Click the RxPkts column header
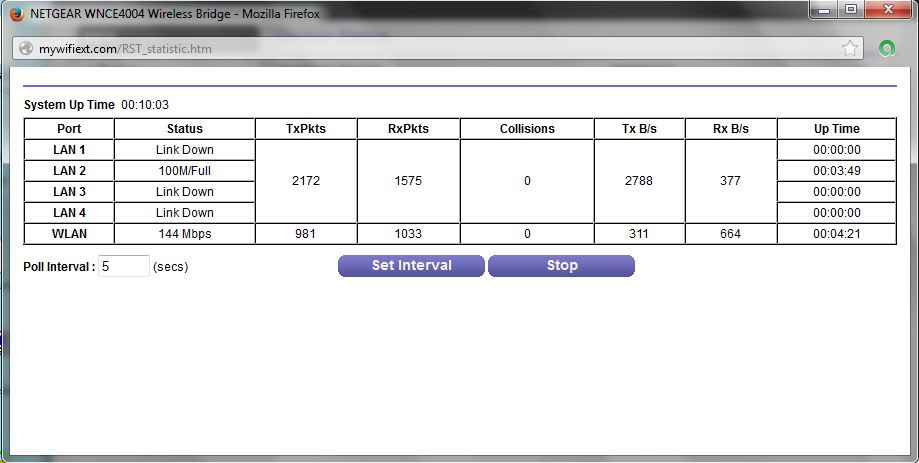The height and width of the screenshot is (463, 919). click(409, 128)
